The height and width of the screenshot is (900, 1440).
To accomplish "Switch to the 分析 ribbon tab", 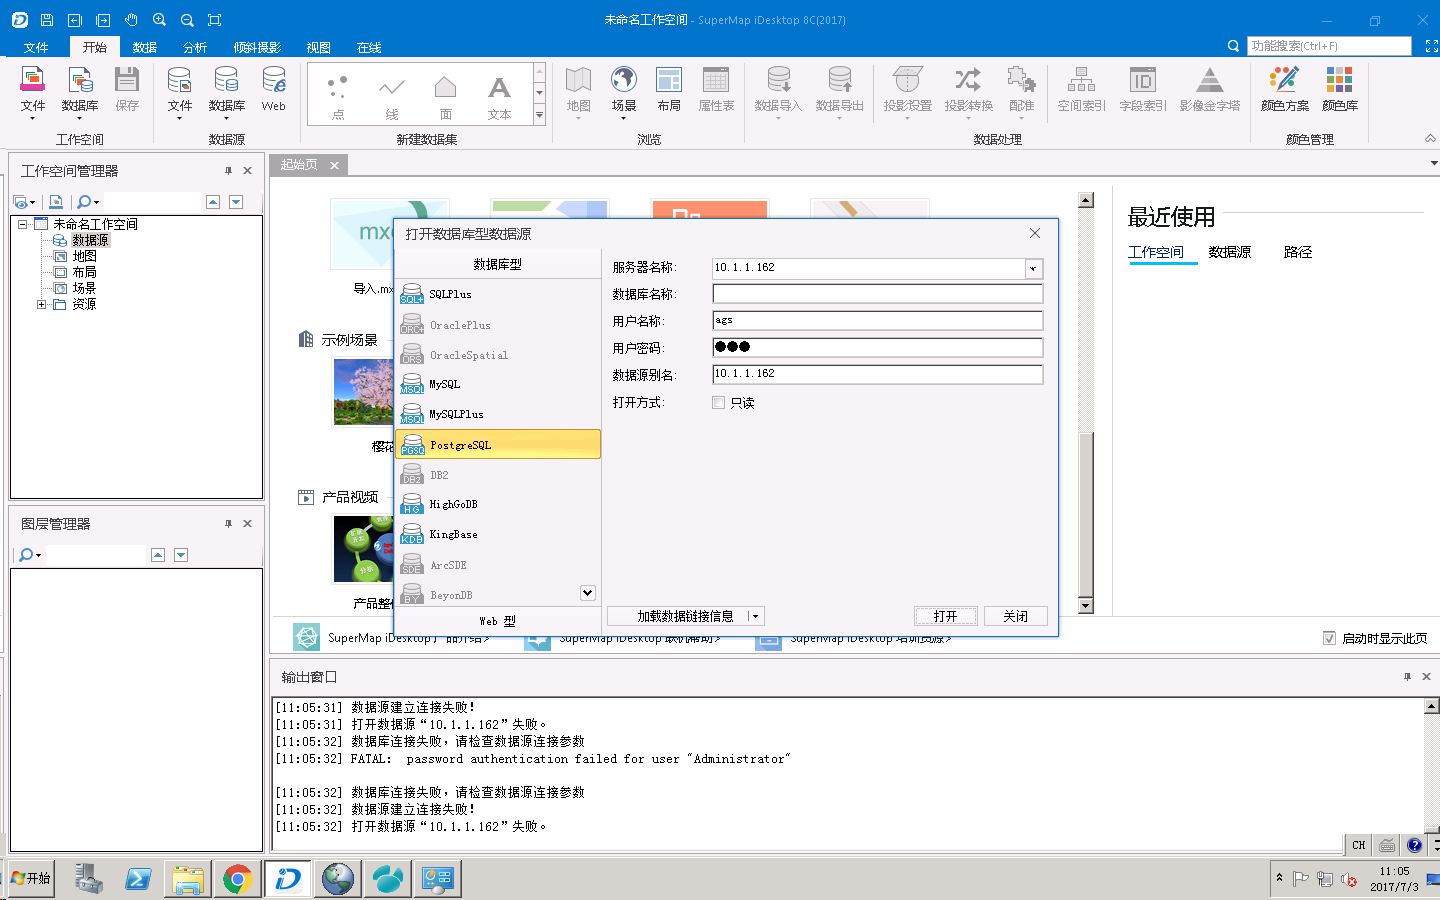I will [195, 47].
